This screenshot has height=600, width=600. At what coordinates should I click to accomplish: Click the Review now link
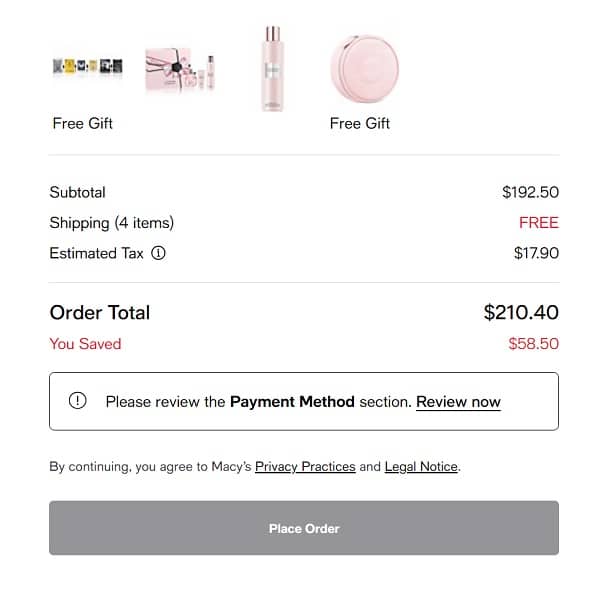[458, 402]
